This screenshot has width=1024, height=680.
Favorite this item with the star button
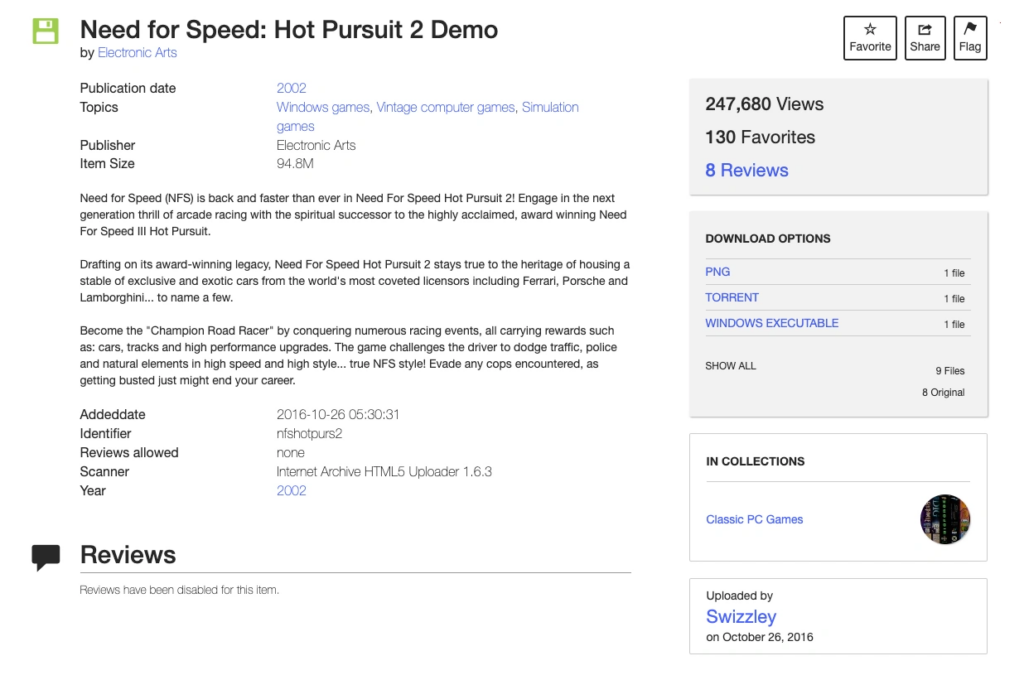(870, 38)
